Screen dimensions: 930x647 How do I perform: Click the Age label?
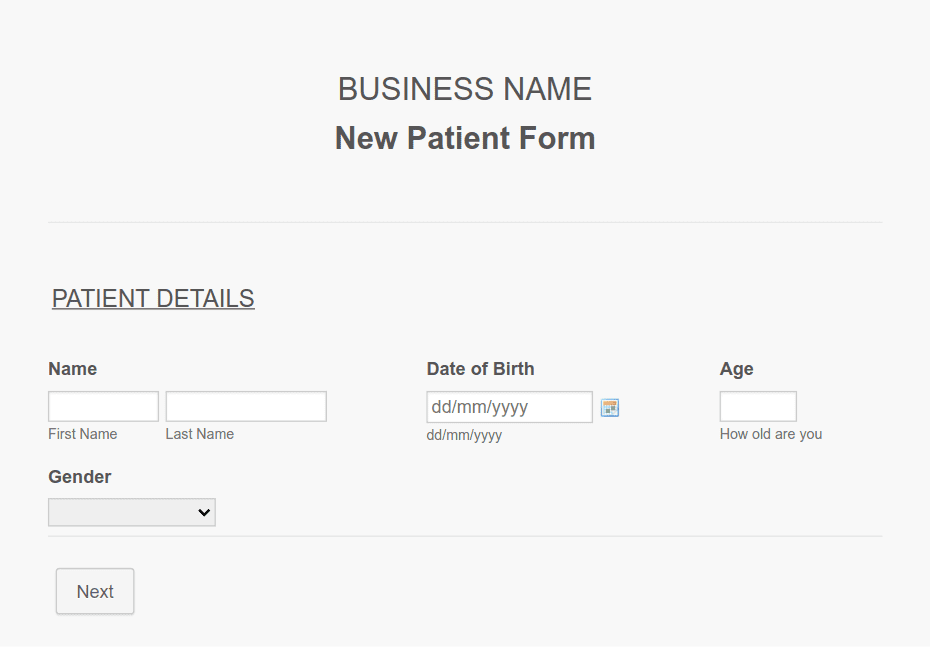click(x=736, y=369)
